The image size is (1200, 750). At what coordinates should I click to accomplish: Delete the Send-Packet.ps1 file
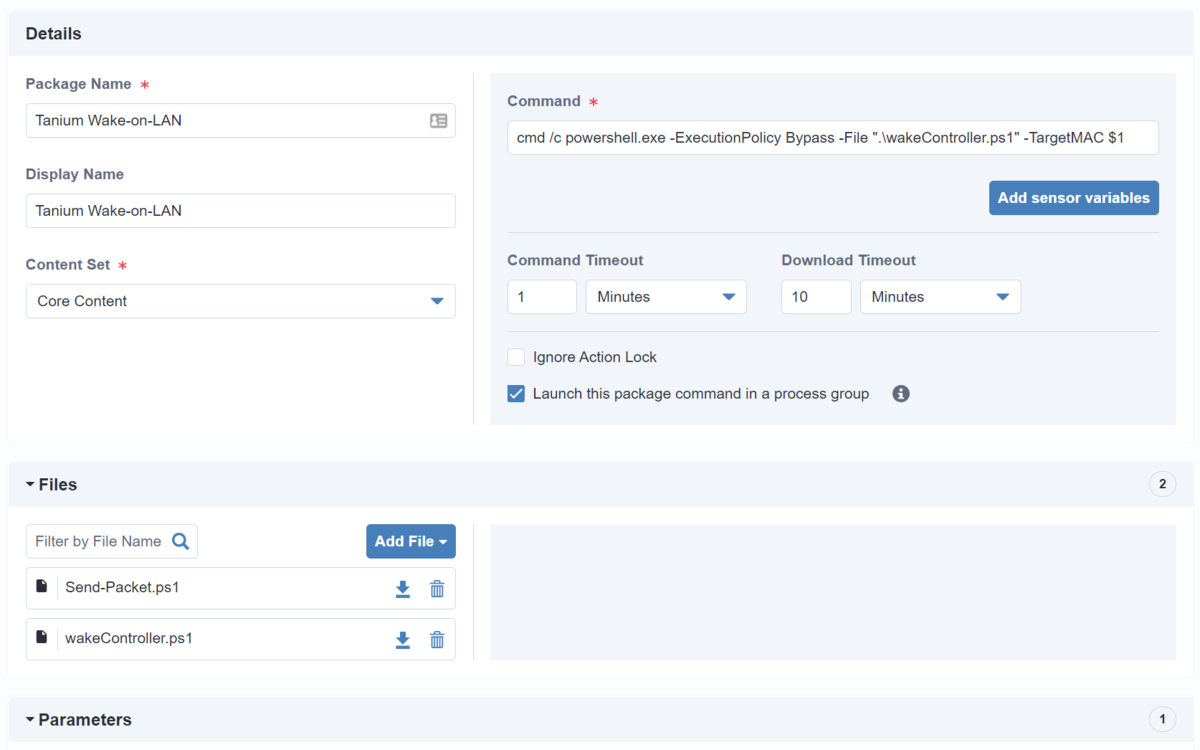coord(437,589)
